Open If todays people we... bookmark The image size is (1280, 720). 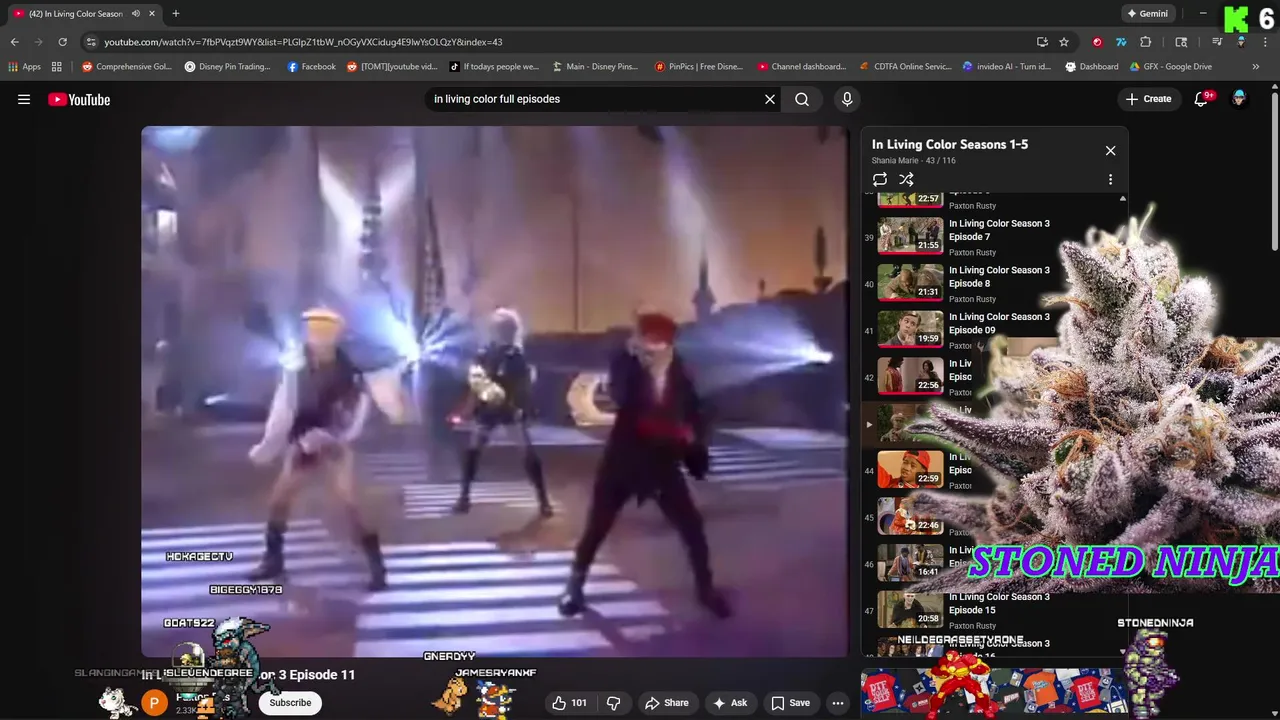pos(494,67)
